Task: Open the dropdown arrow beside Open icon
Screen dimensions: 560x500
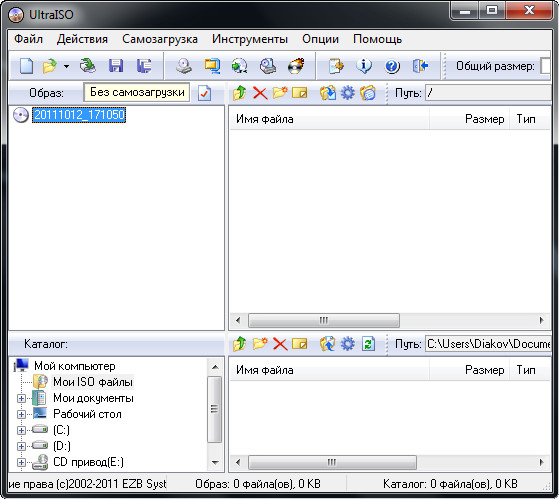Action: click(x=66, y=66)
